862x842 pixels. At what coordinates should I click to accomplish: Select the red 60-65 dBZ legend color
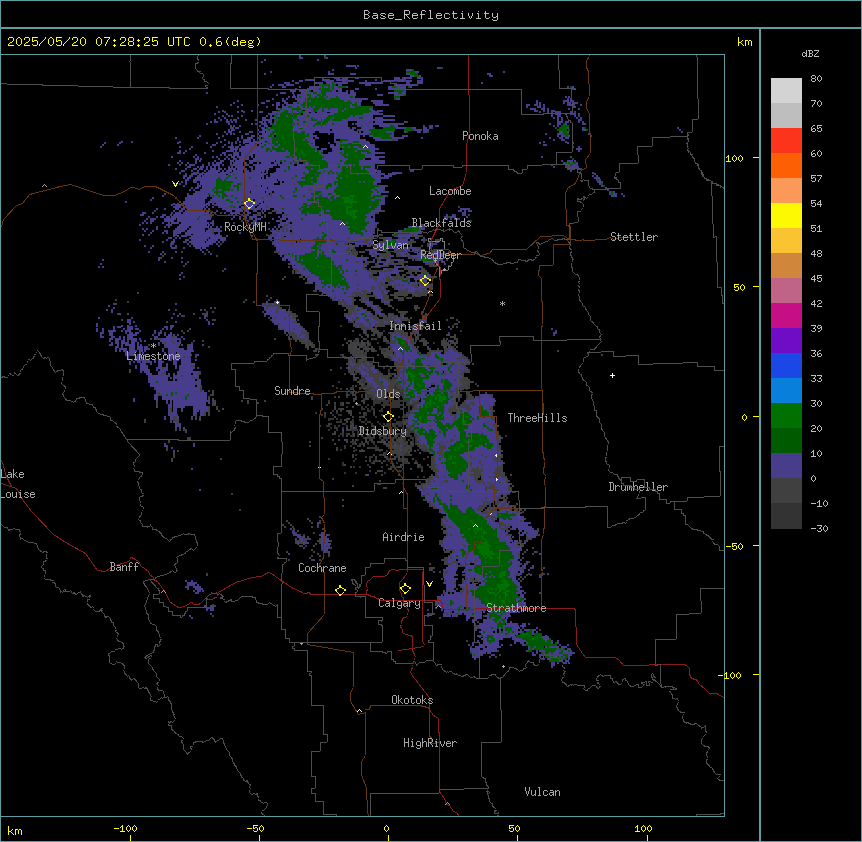click(786, 141)
